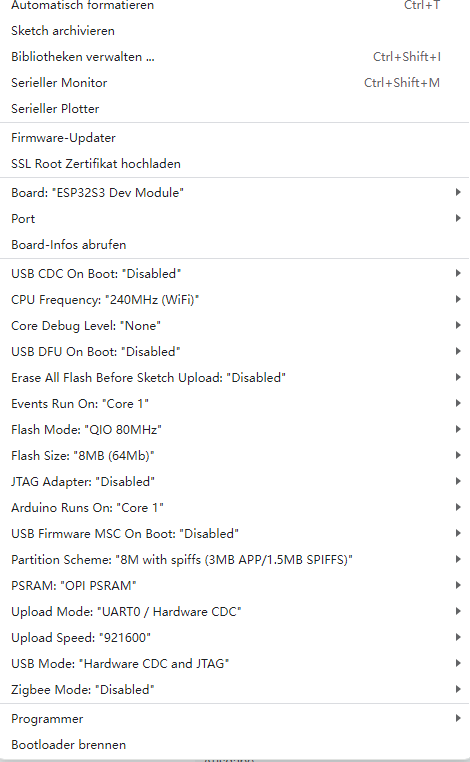Open Flash Size 8MB submenu
This screenshot has height=762, width=470.
[235, 456]
